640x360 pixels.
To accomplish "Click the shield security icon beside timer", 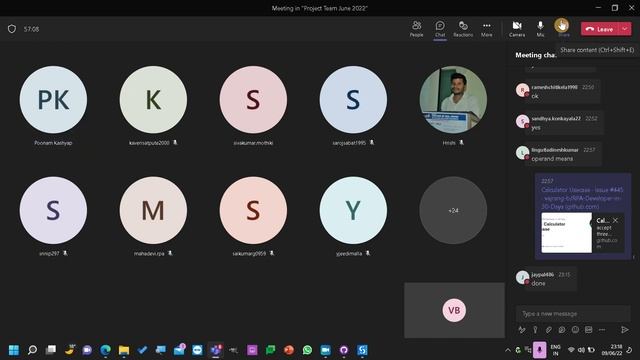I will pos(12,29).
